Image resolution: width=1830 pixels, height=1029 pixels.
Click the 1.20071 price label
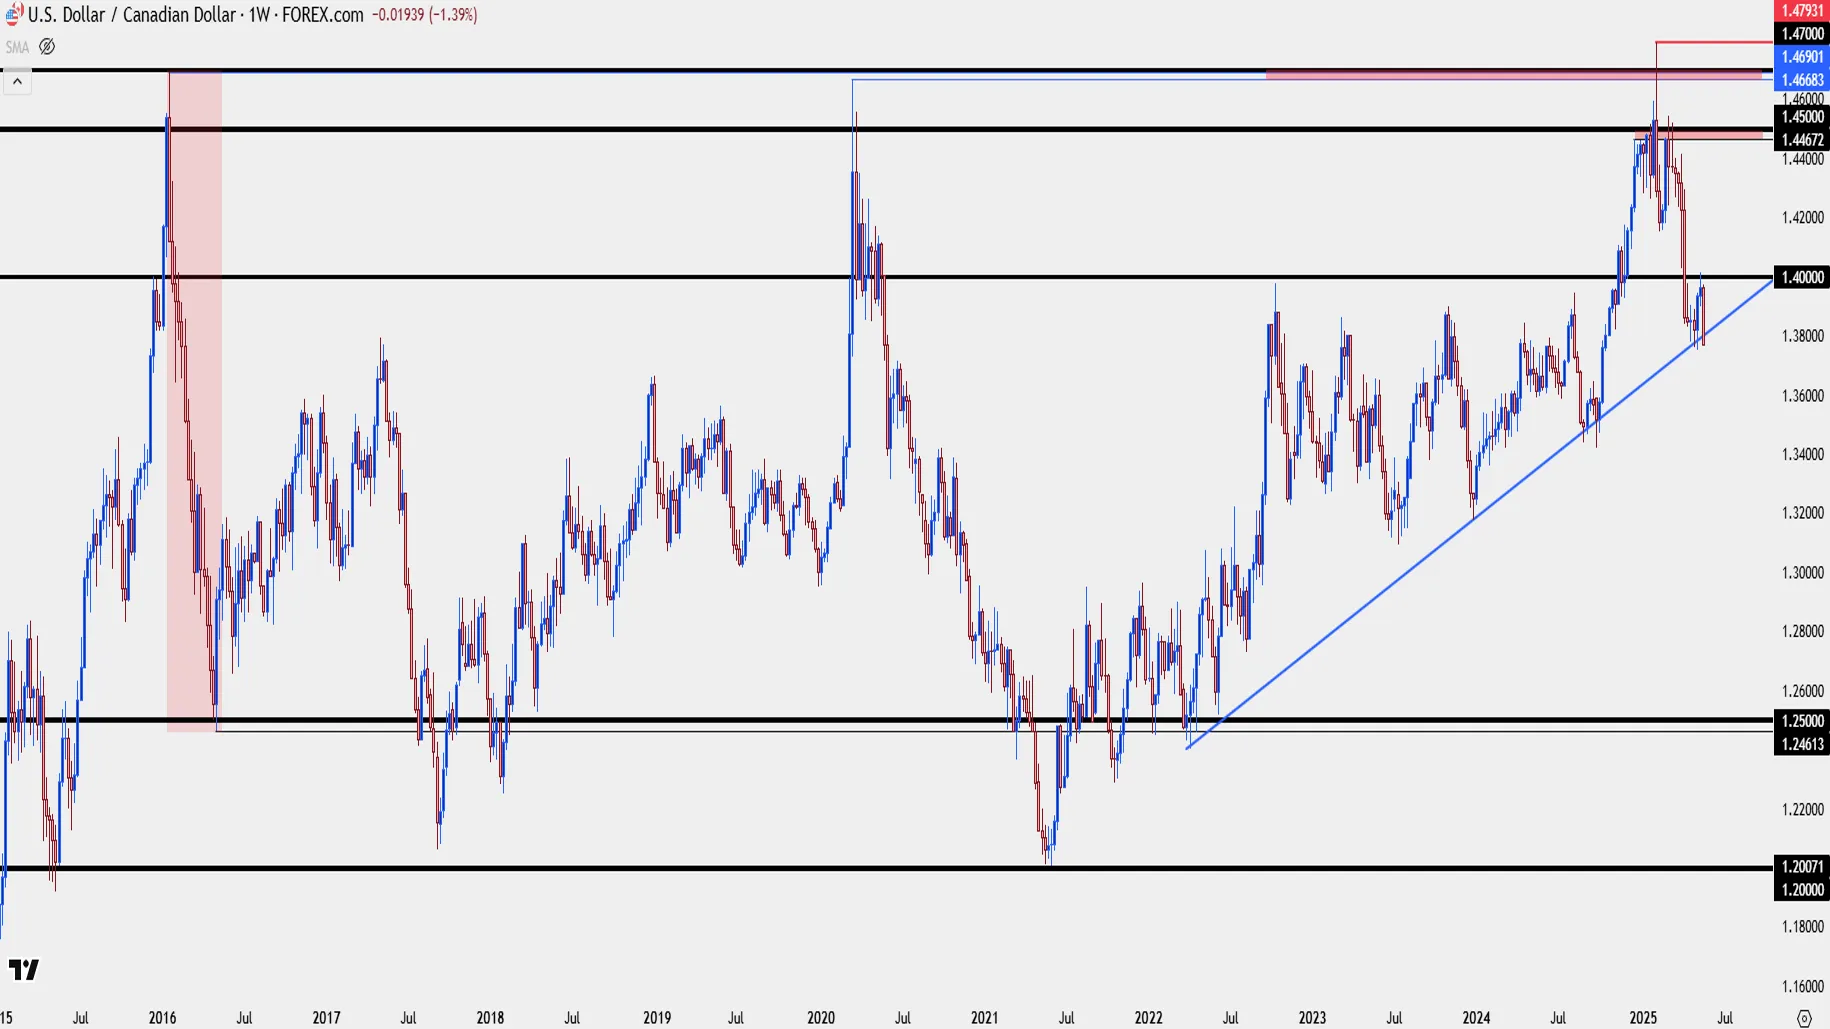click(x=1802, y=866)
